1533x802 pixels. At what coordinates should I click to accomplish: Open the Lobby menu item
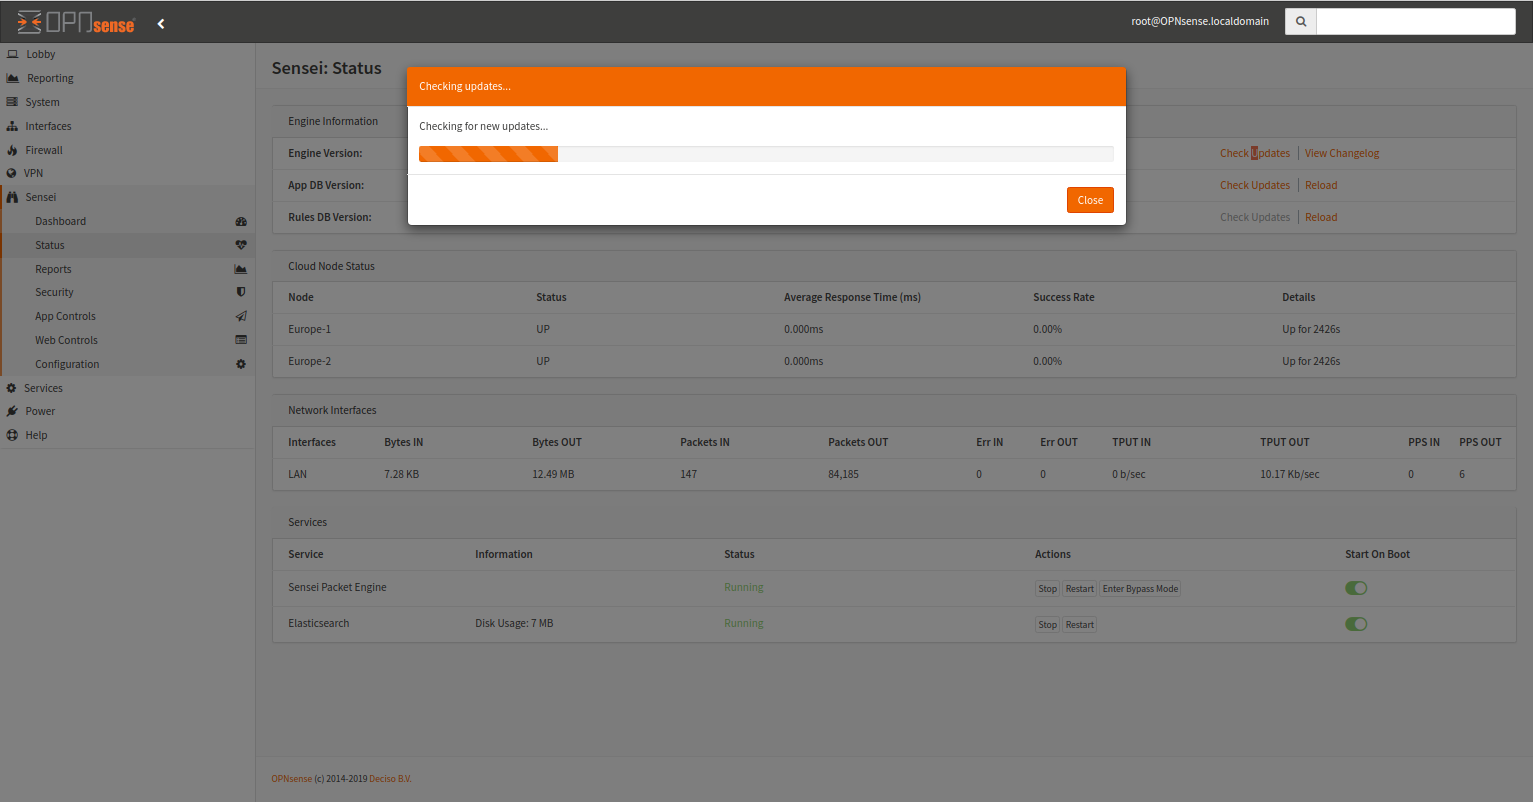coord(40,54)
